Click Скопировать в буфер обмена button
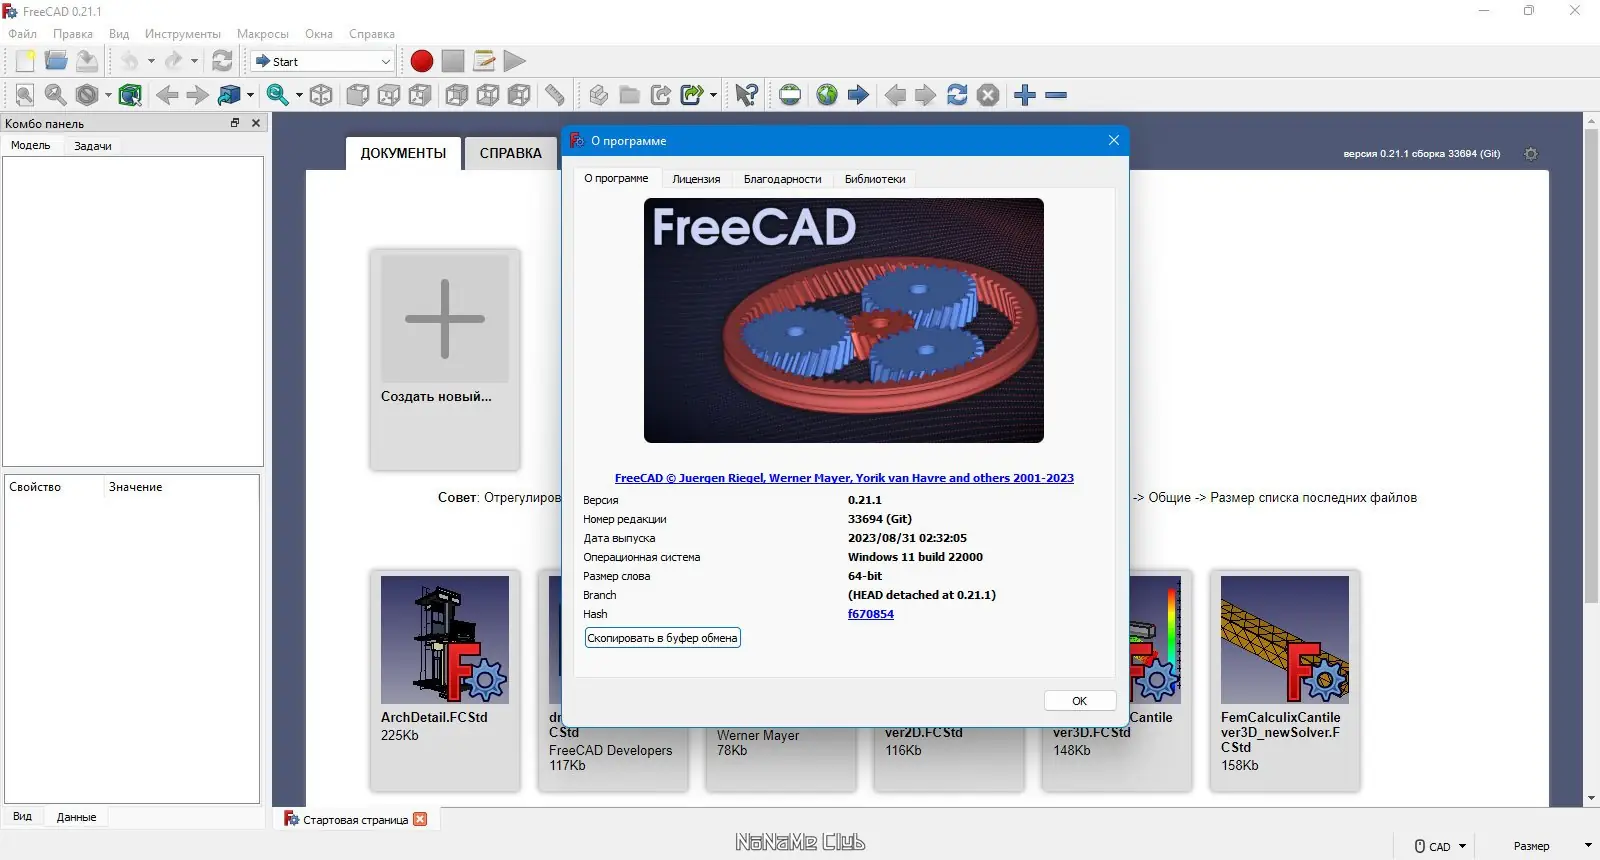This screenshot has width=1600, height=860. coord(662,638)
